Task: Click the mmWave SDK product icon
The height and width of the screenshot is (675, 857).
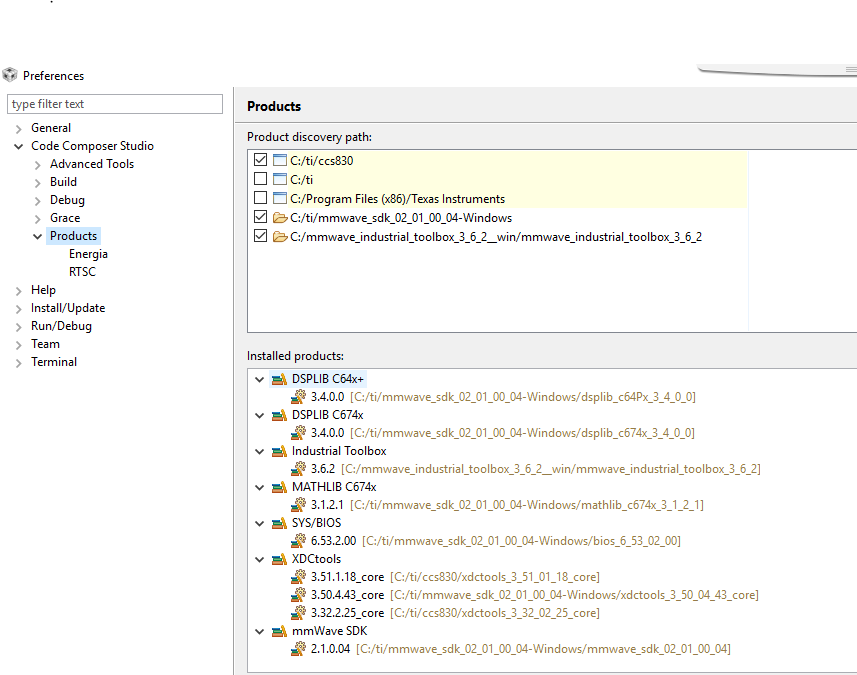Action: tap(279, 631)
